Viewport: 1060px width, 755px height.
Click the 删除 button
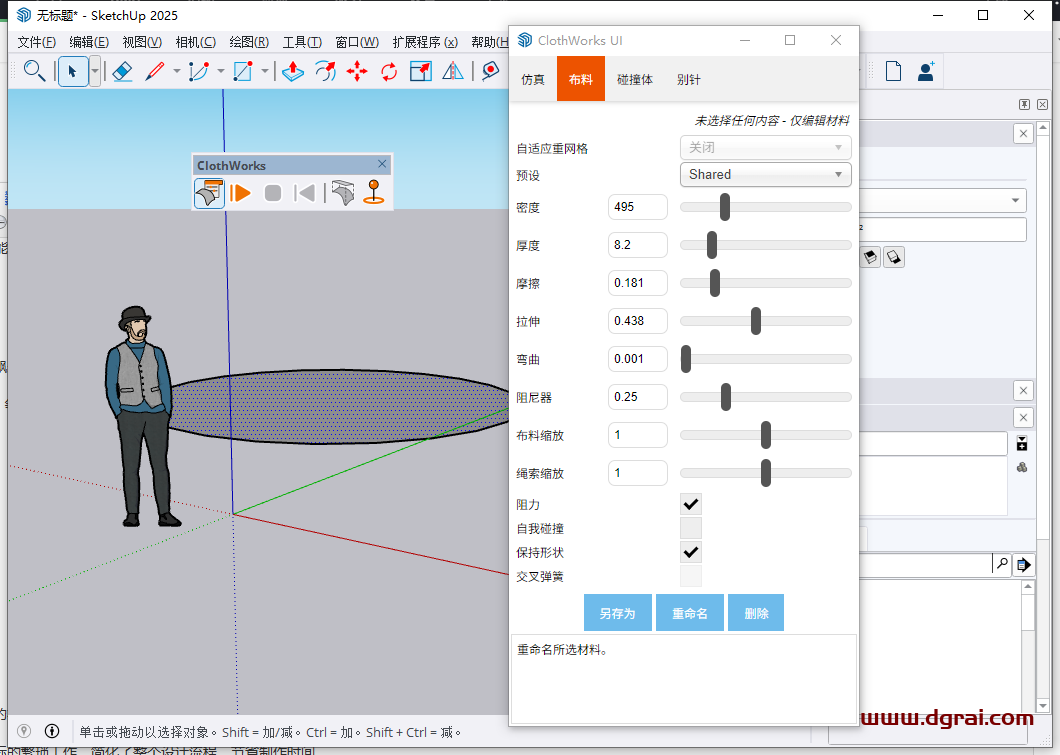(756, 613)
